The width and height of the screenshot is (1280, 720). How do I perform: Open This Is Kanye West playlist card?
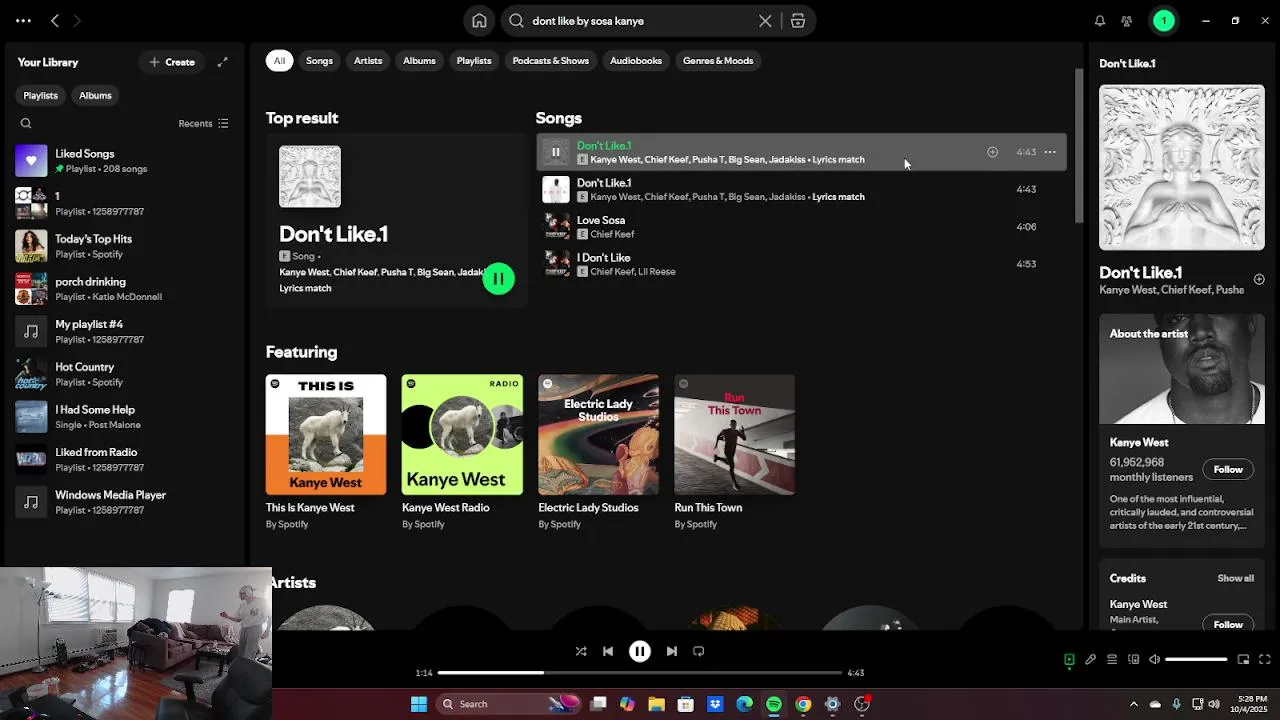[x=326, y=452]
